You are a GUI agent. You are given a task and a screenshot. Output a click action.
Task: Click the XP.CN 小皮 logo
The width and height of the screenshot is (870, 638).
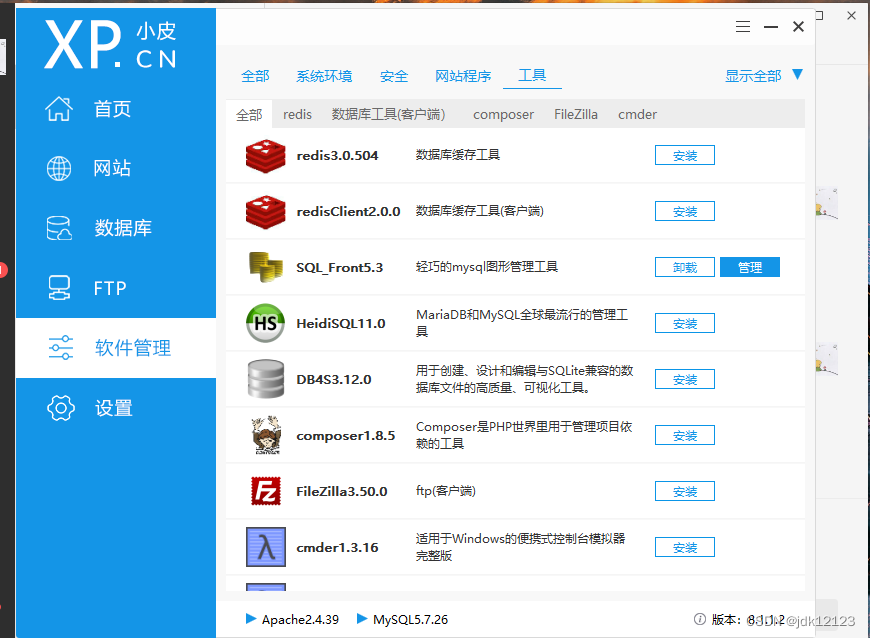click(x=110, y=44)
